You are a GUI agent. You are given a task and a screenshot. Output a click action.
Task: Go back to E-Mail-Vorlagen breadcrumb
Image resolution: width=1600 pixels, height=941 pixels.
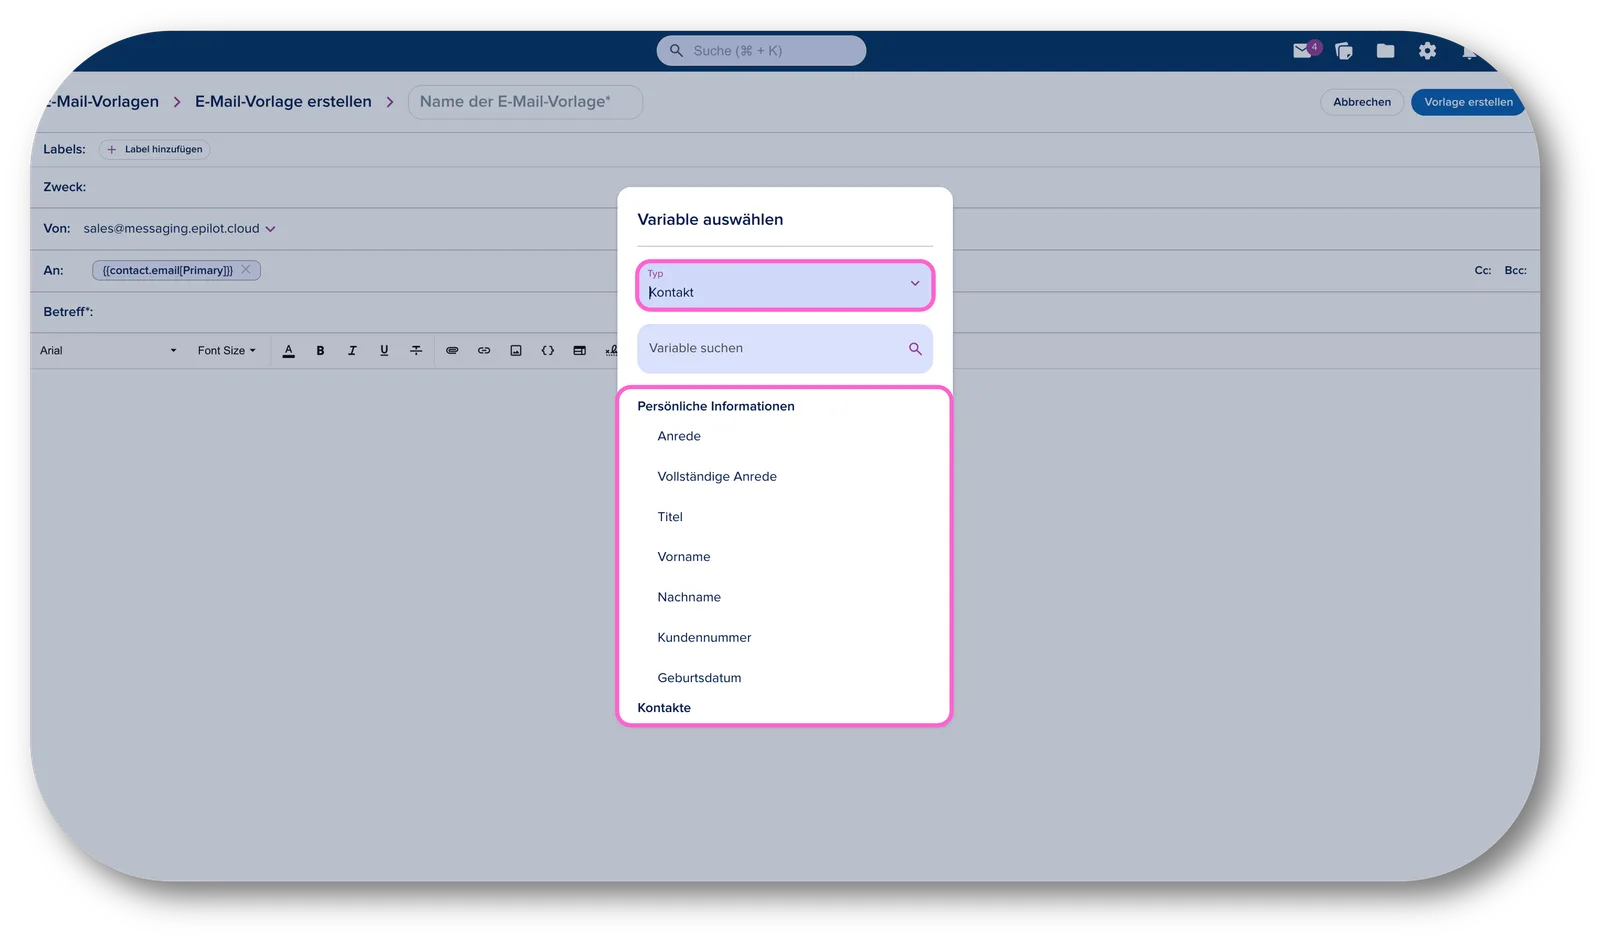[x=102, y=102]
